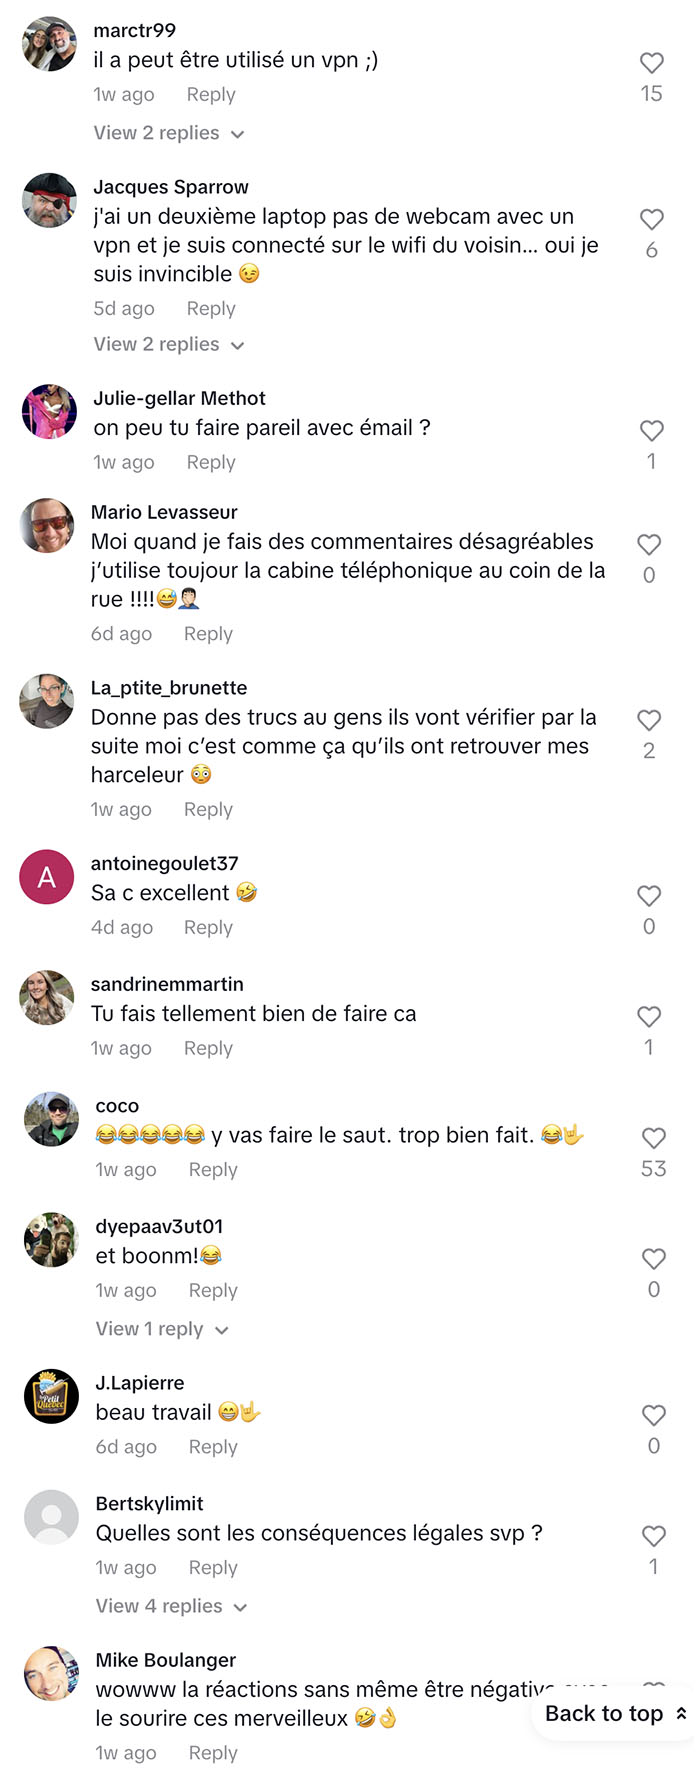Reply to coco's comment
The image size is (700, 1771).
click(x=213, y=1170)
